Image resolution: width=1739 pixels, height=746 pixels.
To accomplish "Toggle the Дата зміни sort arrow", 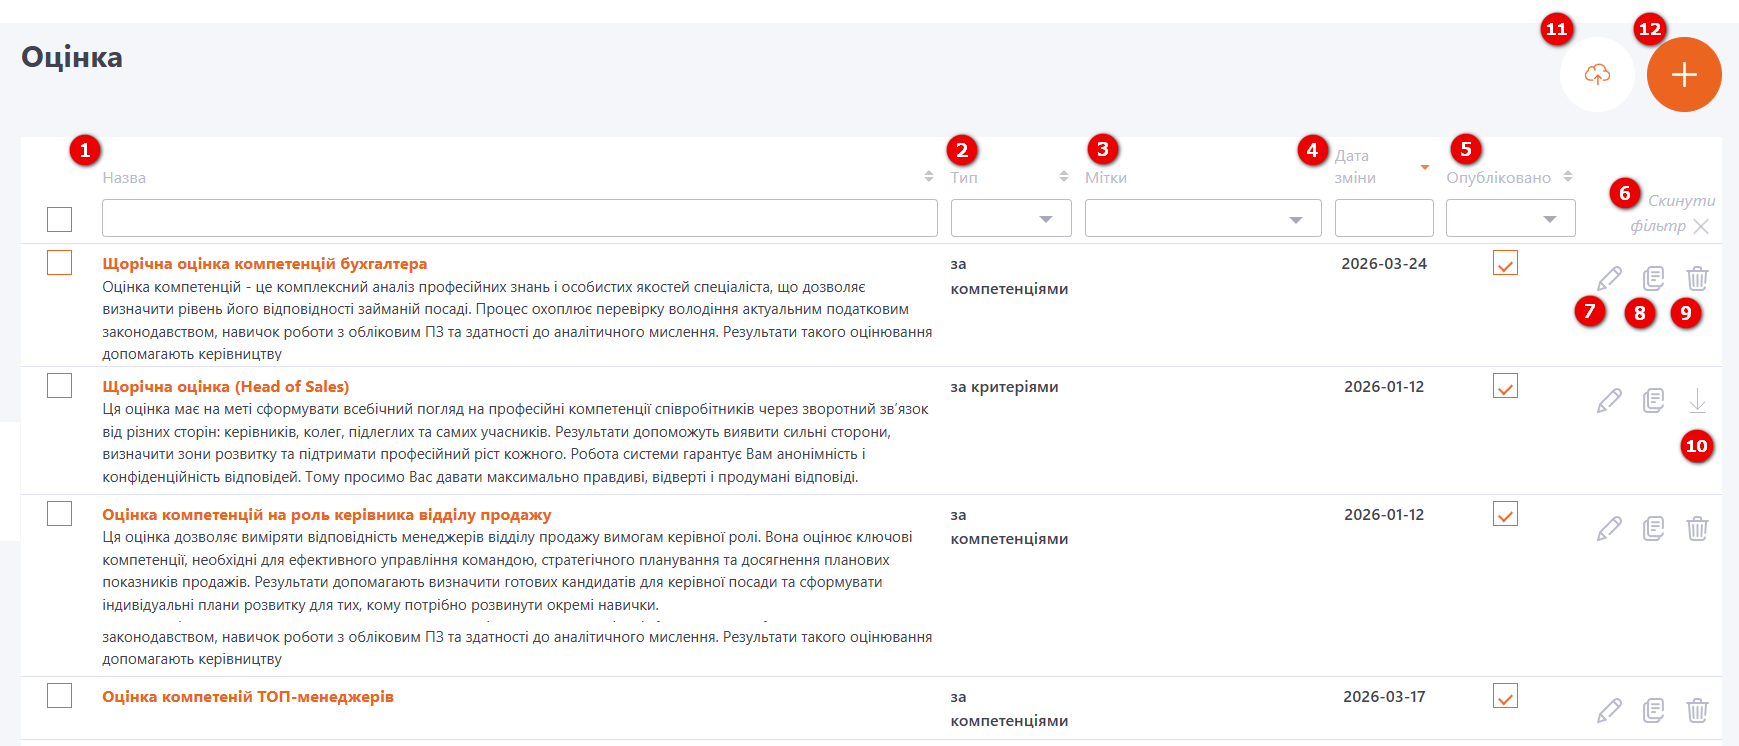I will [1425, 167].
